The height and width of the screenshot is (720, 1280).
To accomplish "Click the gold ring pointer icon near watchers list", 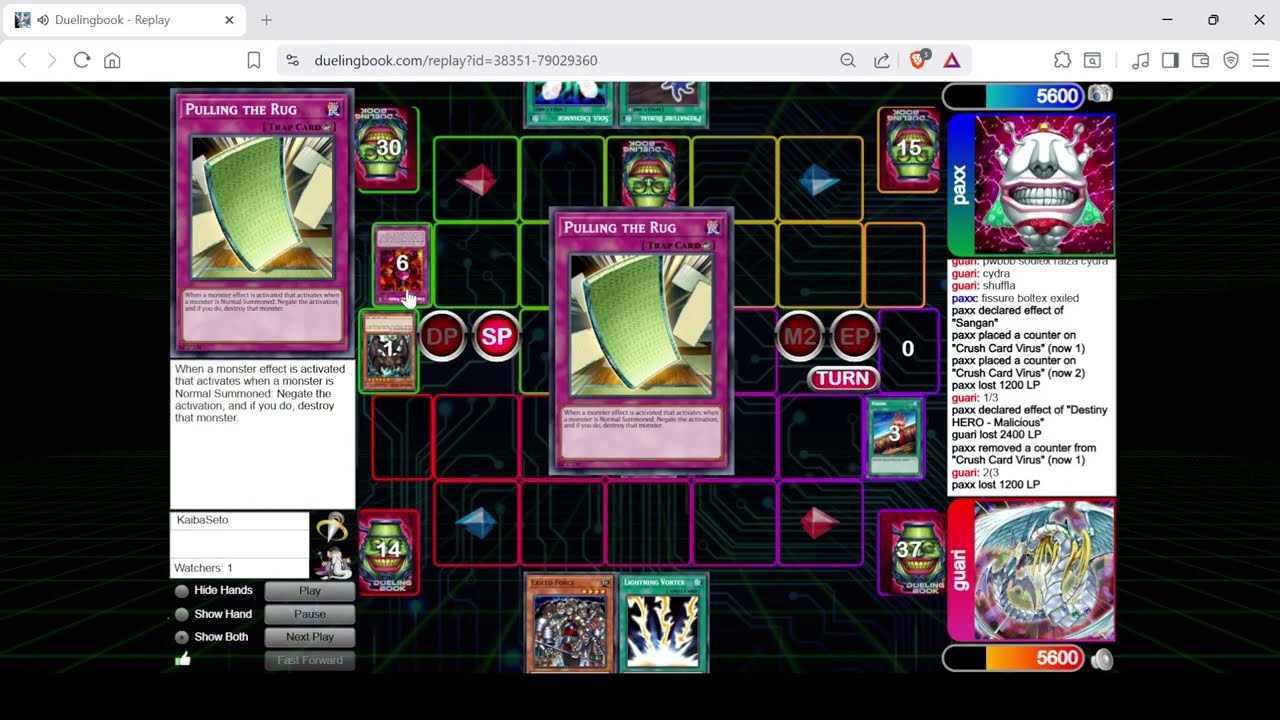I will 331,527.
